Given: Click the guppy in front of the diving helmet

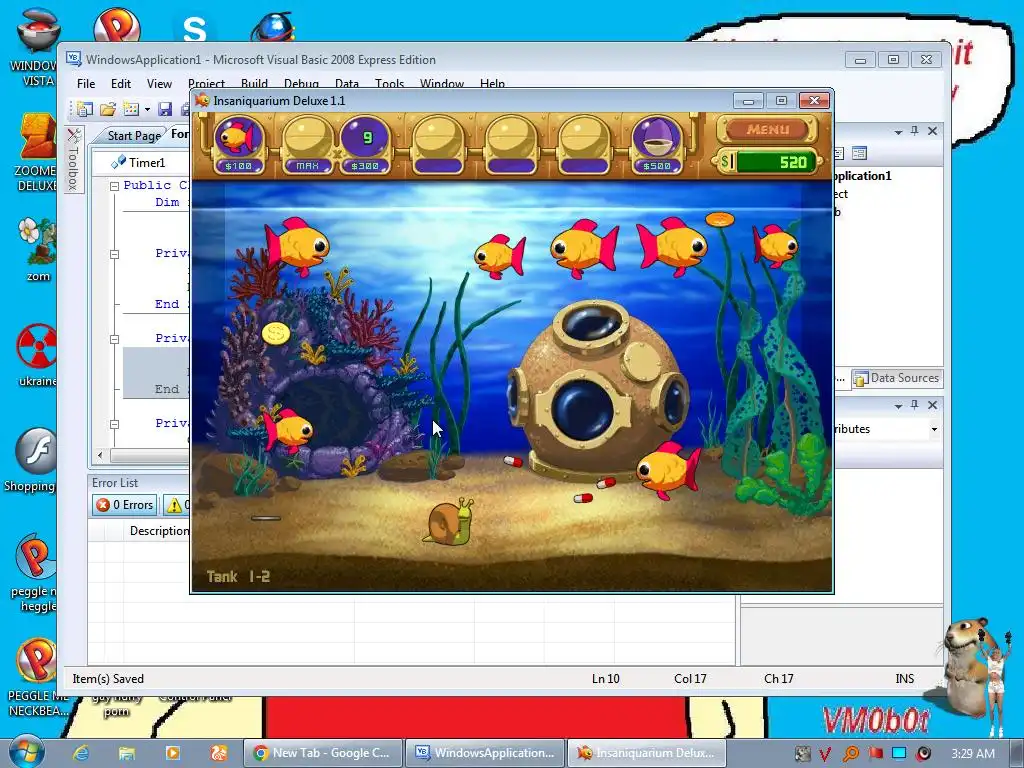Looking at the screenshot, I should 667,470.
